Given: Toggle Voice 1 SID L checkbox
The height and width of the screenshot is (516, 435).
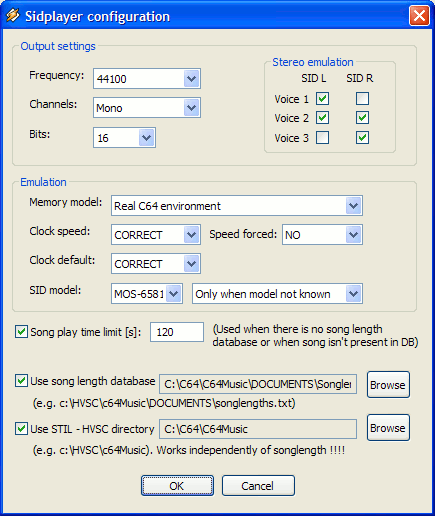Looking at the screenshot, I should 322,98.
